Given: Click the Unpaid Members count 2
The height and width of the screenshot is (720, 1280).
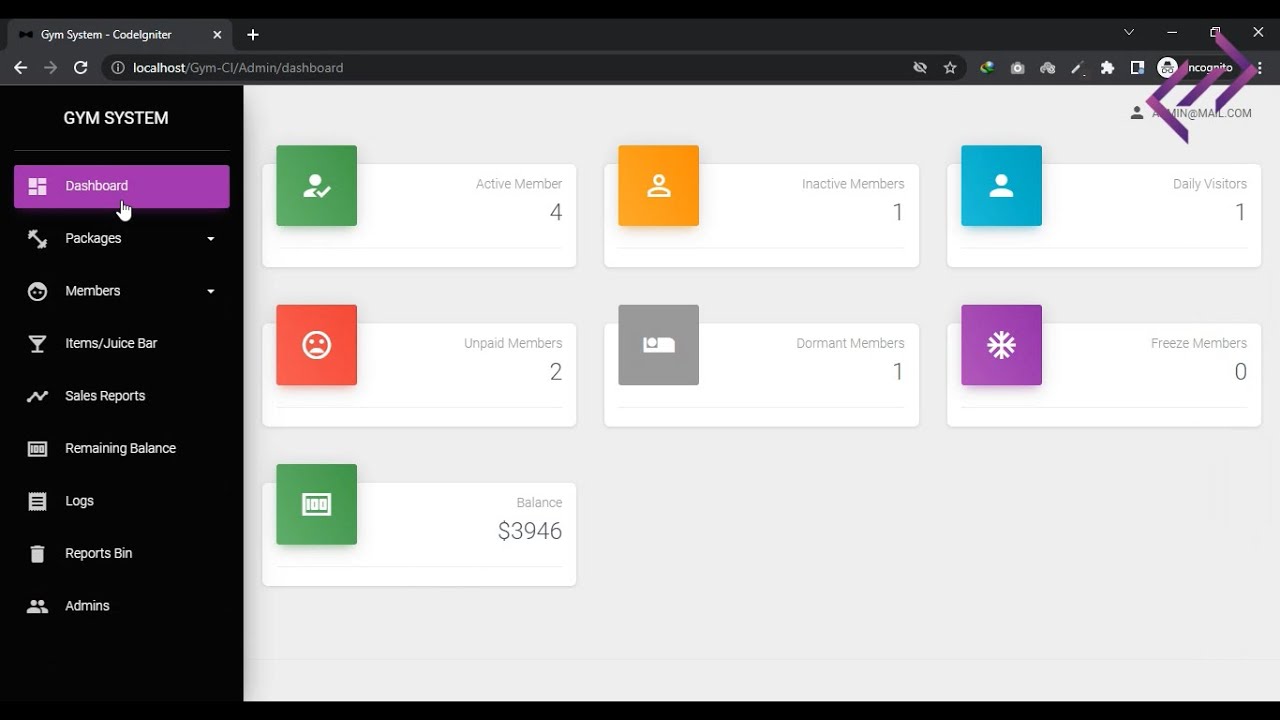Looking at the screenshot, I should pyautogui.click(x=556, y=372).
